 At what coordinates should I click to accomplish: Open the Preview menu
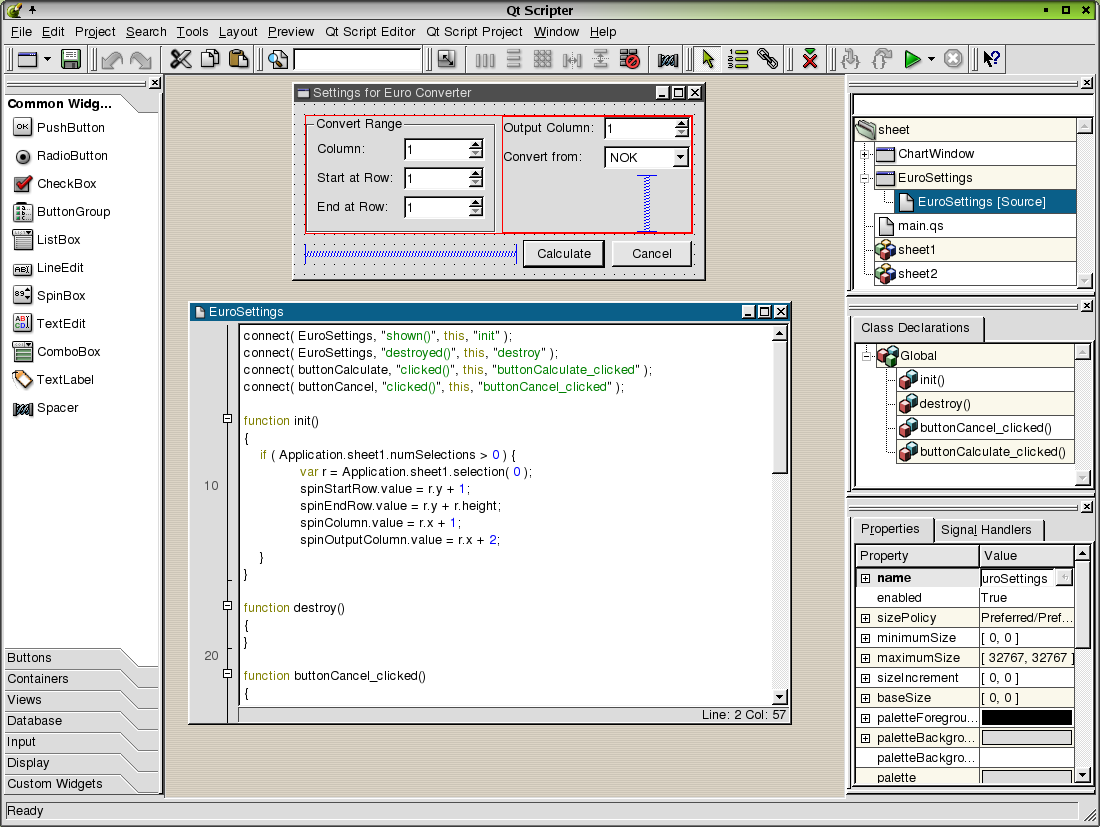coord(290,32)
